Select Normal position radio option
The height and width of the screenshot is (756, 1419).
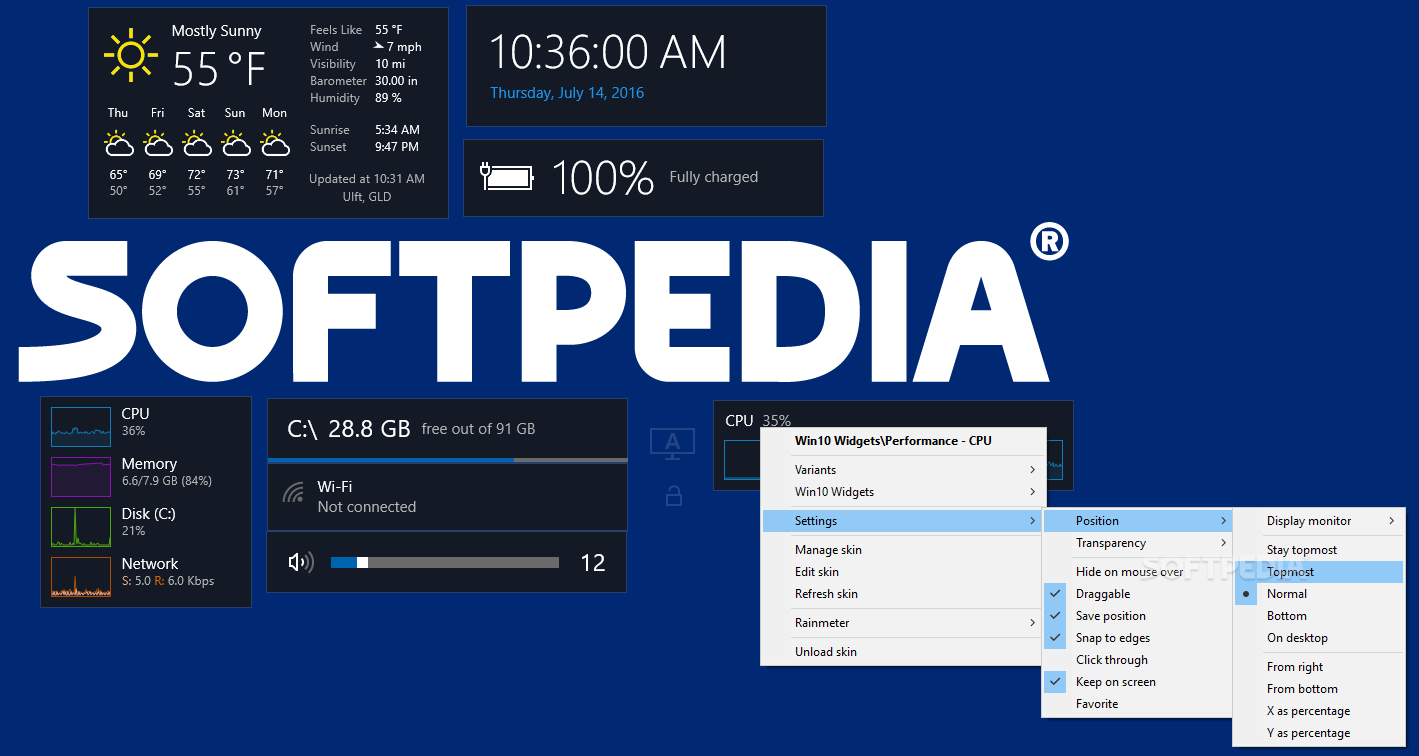pyautogui.click(x=1319, y=594)
